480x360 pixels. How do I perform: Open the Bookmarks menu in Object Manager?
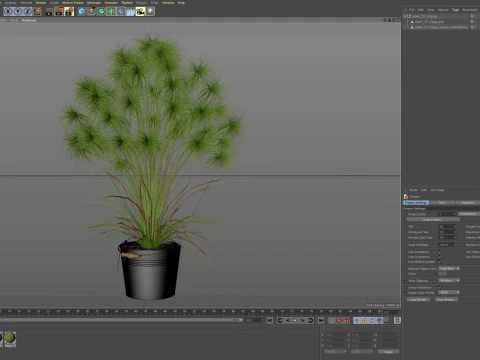click(x=471, y=10)
